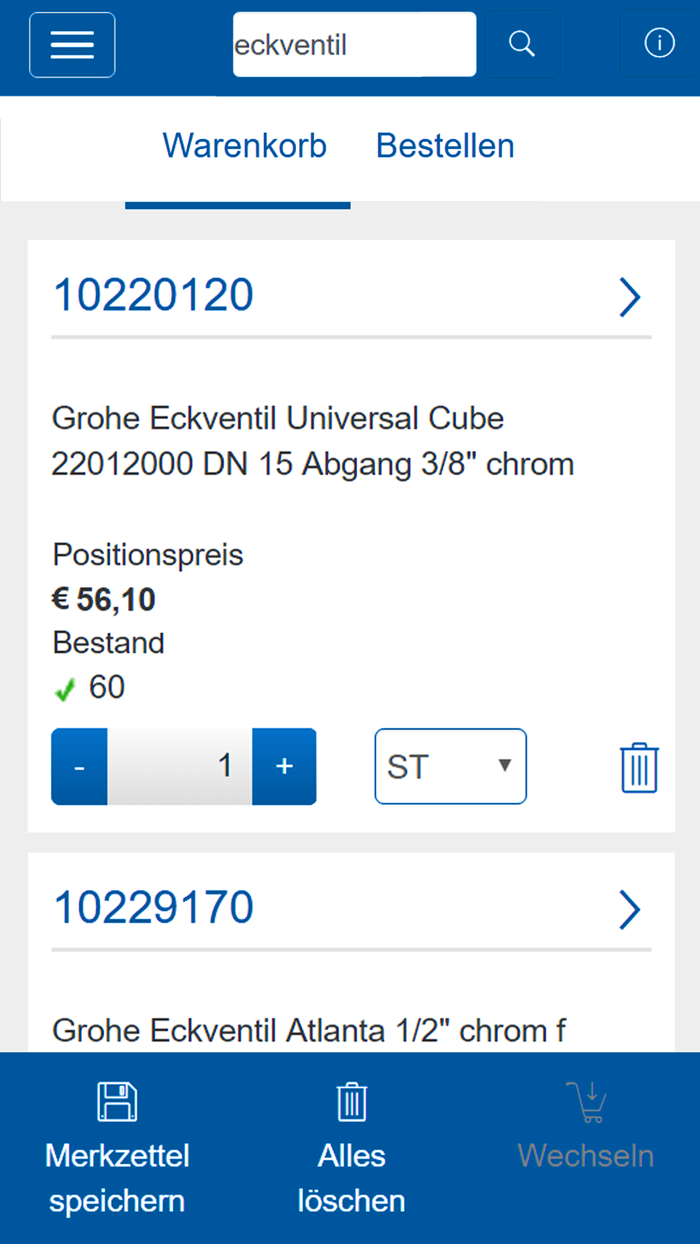Click the Merkzettel speichern floppy disk icon
The height and width of the screenshot is (1244, 700).
117,1102
